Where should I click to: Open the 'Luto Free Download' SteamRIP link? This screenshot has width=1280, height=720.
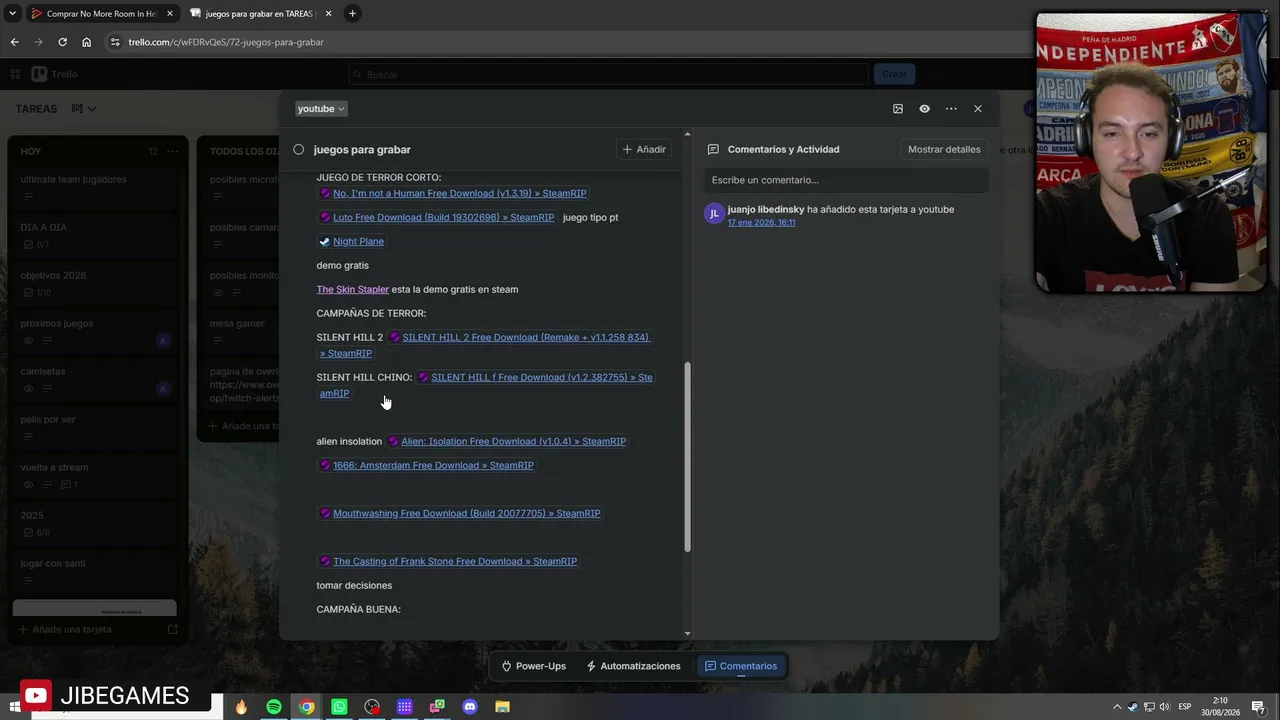coord(436,217)
